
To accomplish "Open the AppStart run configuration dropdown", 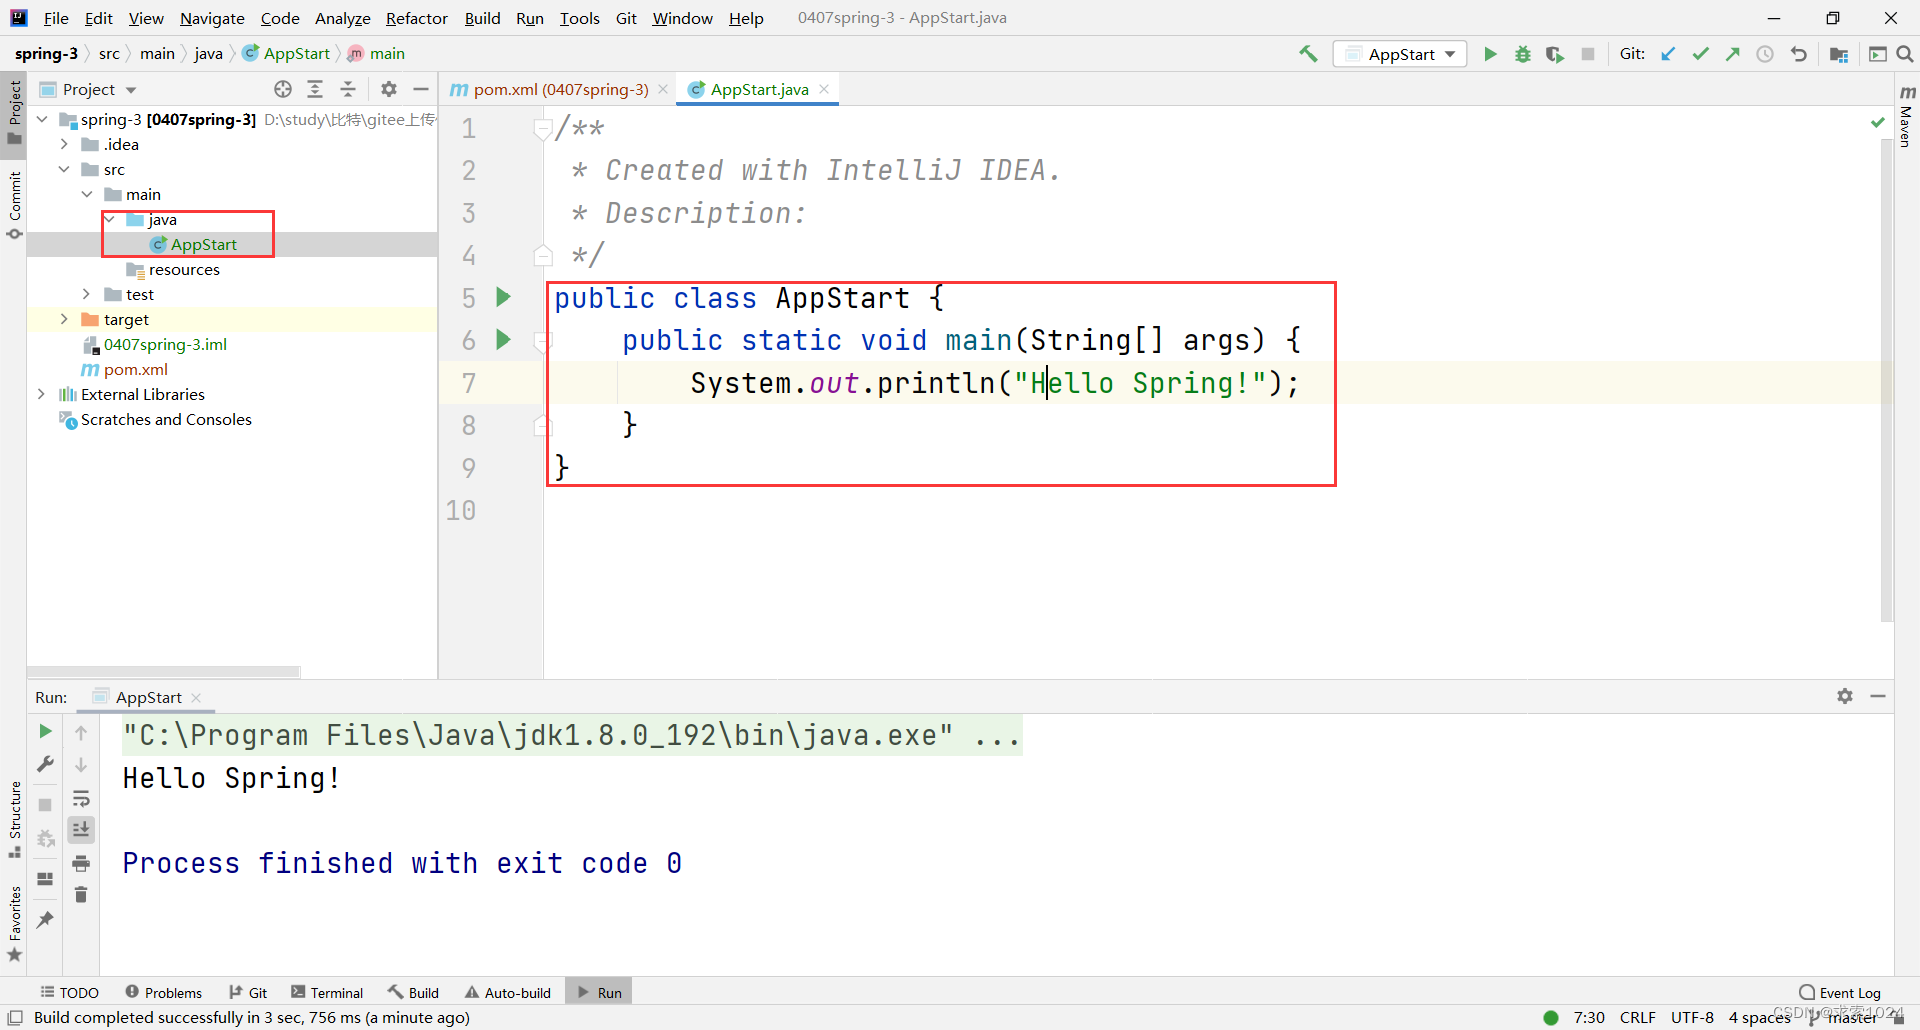I will pos(1400,54).
